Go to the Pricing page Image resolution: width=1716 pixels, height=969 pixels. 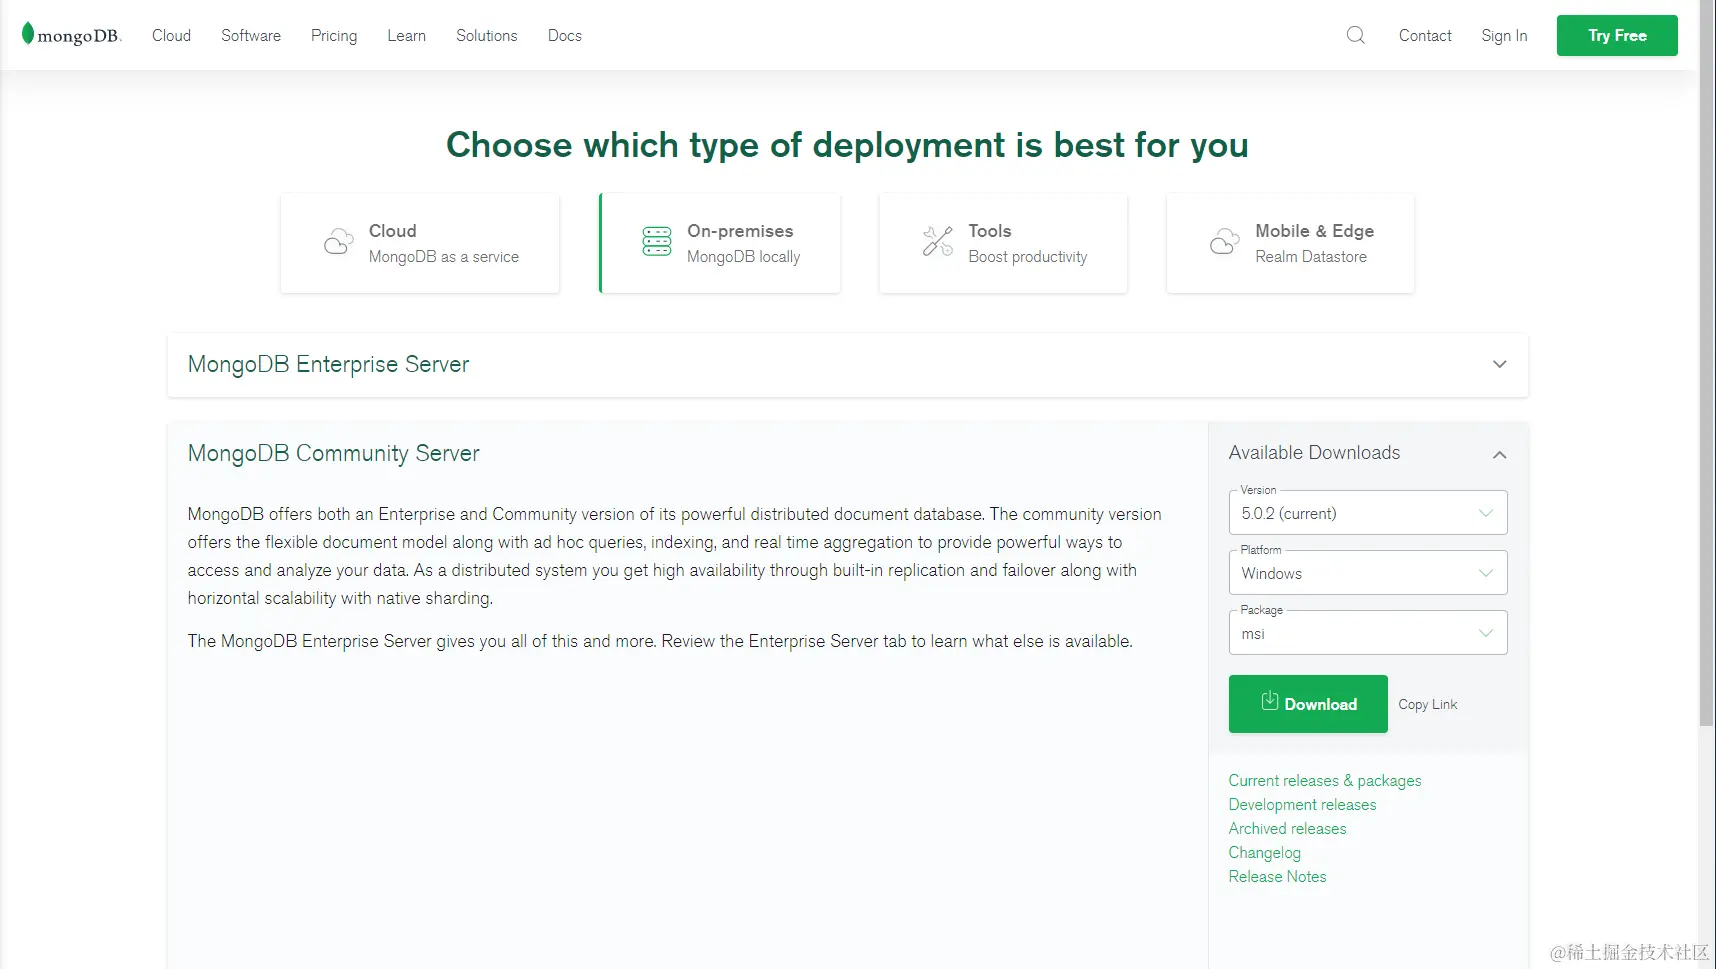pos(334,36)
